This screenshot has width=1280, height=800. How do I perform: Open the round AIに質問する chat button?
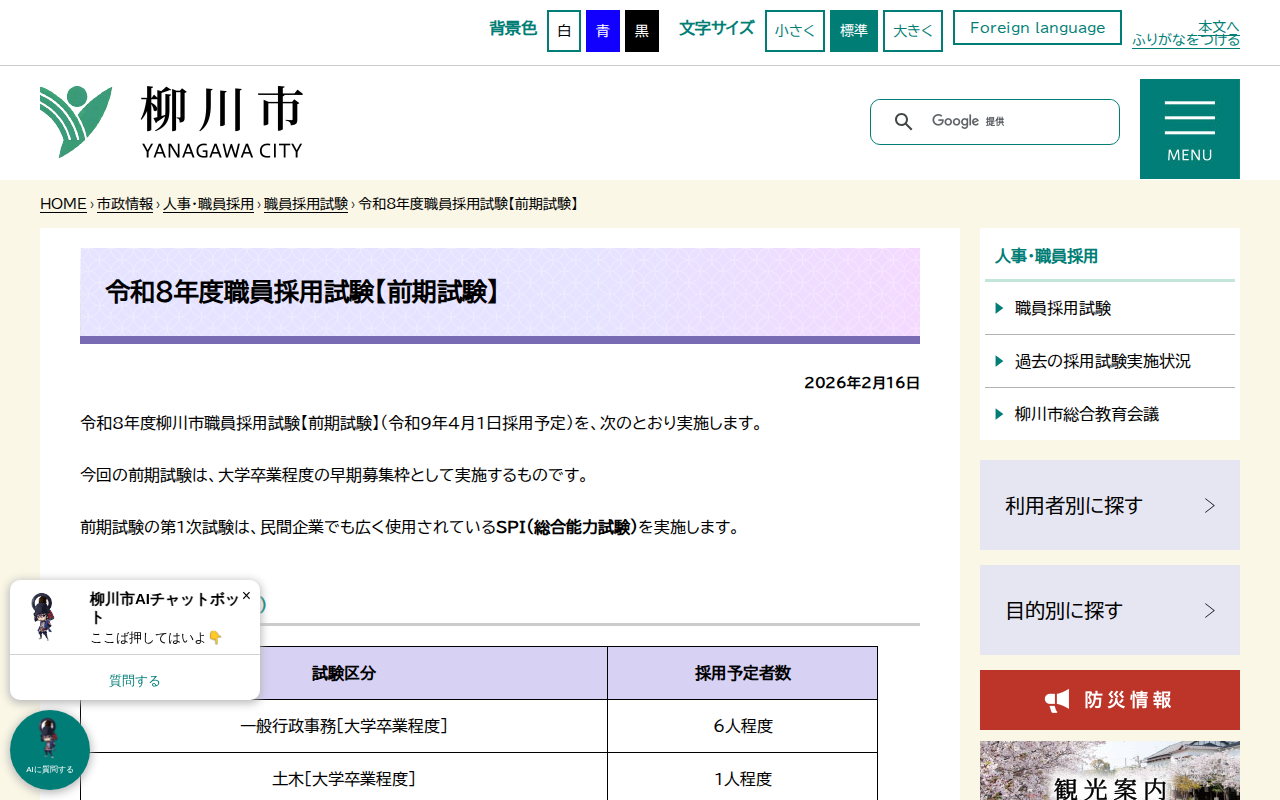[50, 750]
